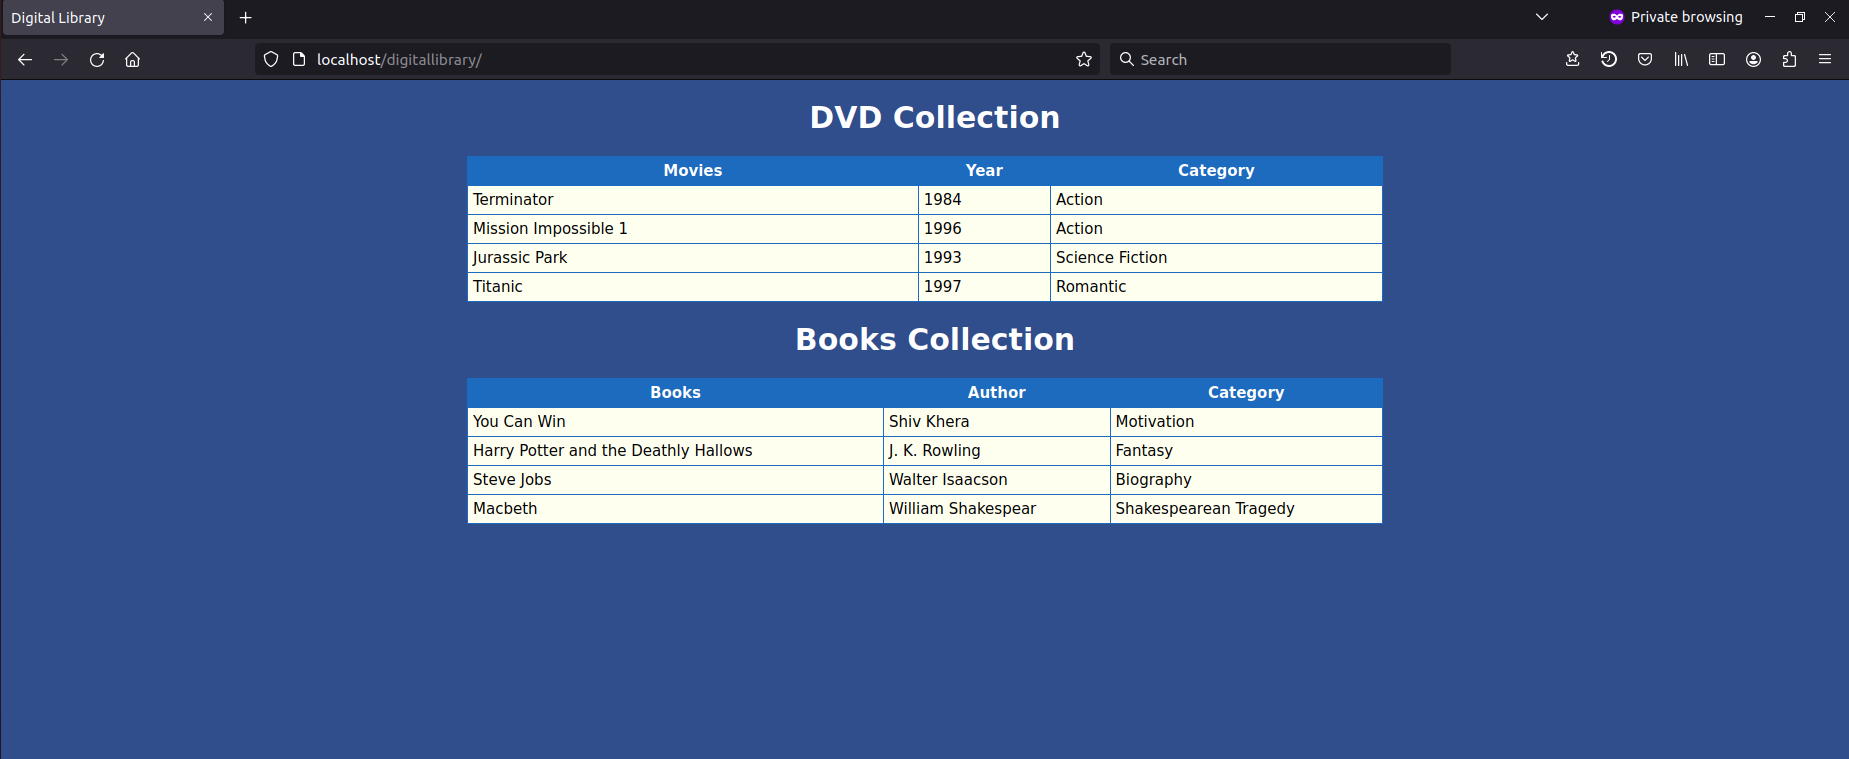The height and width of the screenshot is (759, 1849).
Task: Open the extensions puzzle icon
Action: [1789, 60]
